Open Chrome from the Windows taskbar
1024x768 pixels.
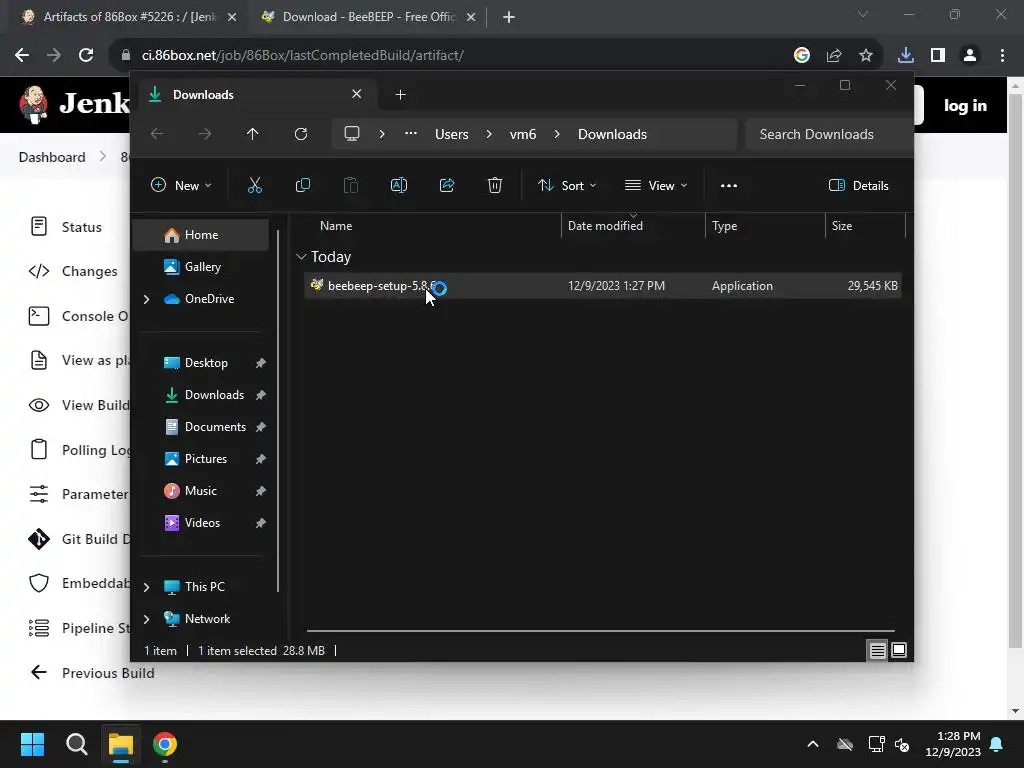(x=165, y=744)
